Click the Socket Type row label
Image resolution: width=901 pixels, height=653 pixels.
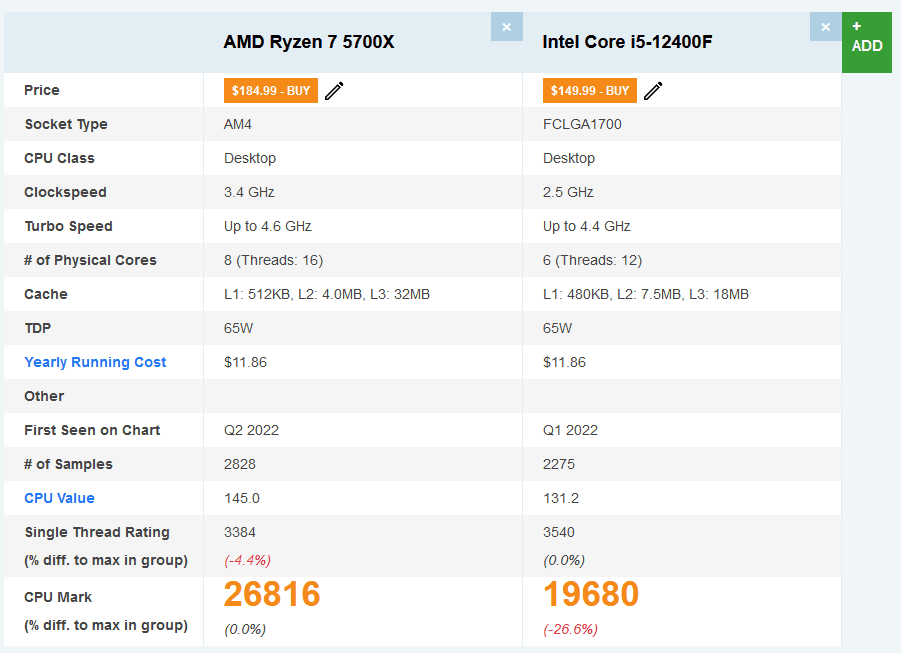(x=66, y=124)
